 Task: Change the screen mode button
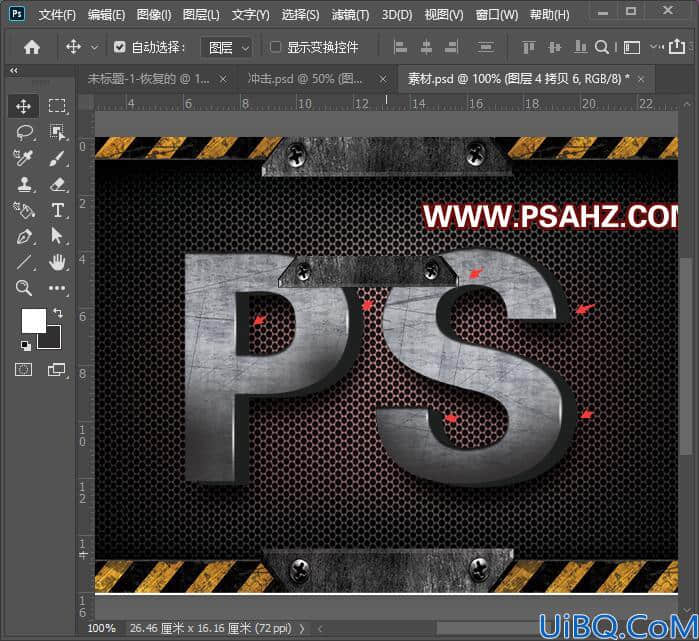click(57, 369)
